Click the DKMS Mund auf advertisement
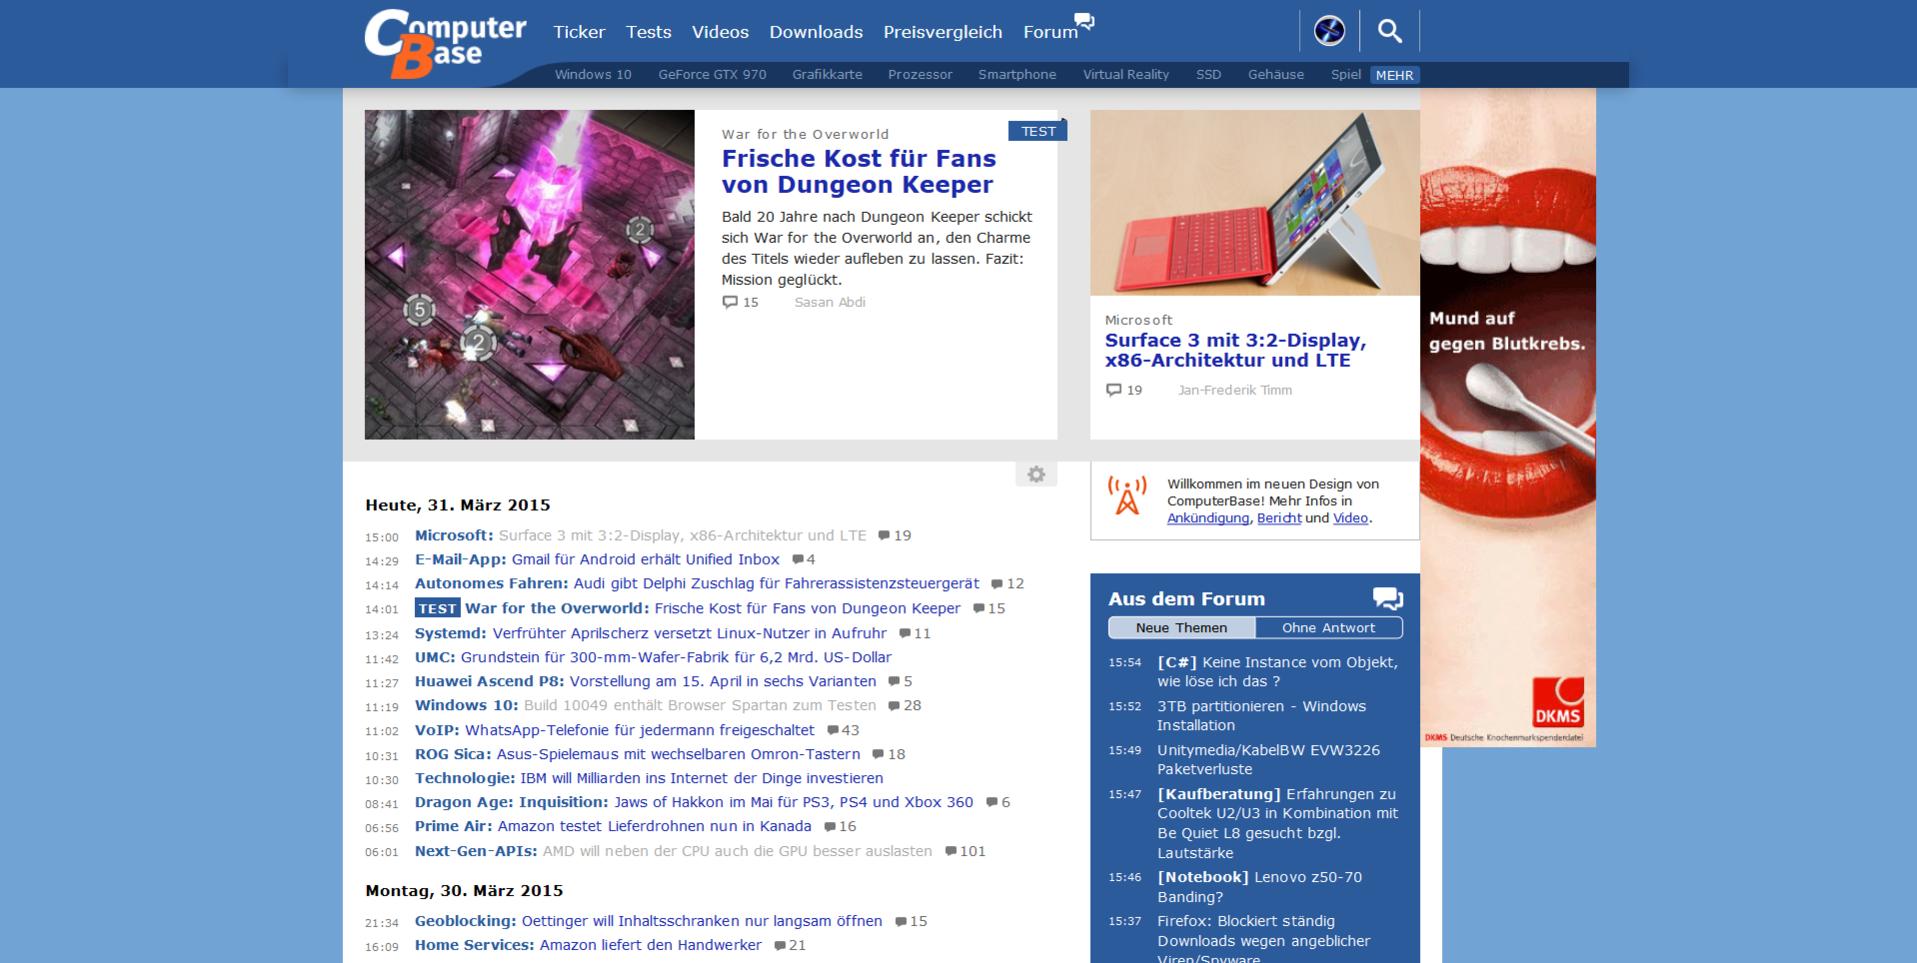 1508,417
